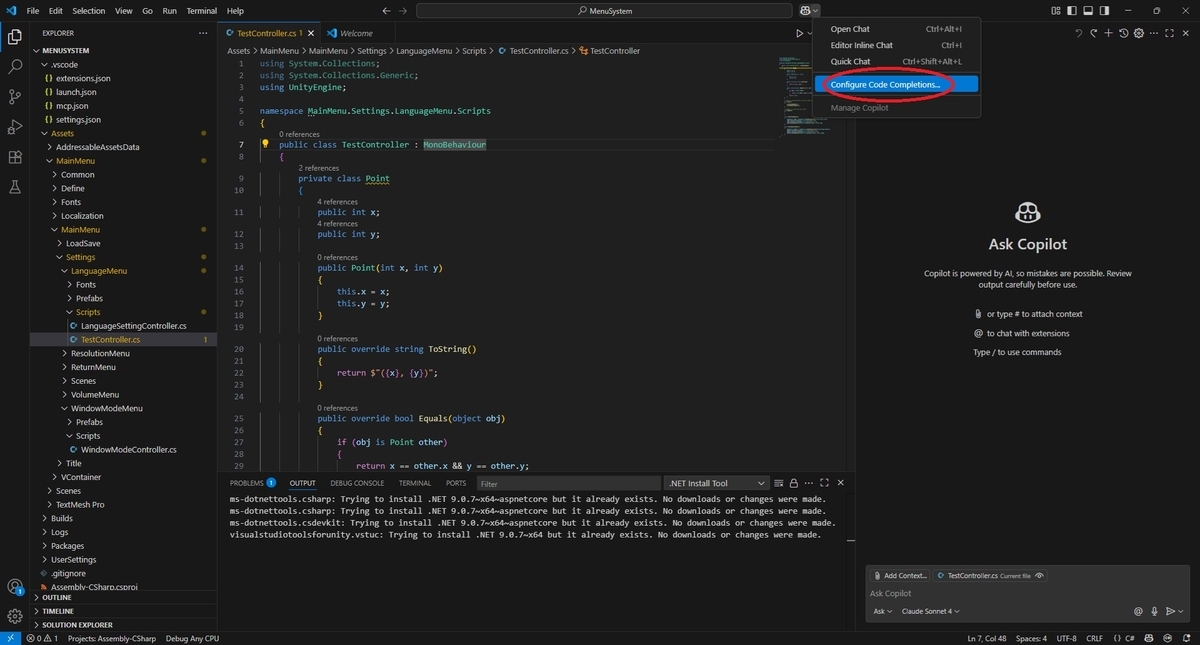1200x645 pixels.
Task: Toggle eye icon on TestController.cs context
Action: (1040, 576)
